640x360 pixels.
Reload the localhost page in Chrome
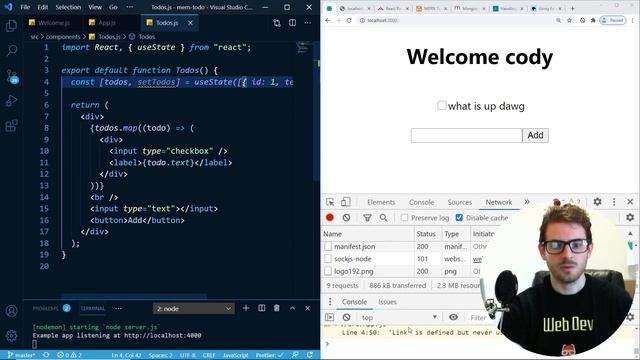coord(349,20)
